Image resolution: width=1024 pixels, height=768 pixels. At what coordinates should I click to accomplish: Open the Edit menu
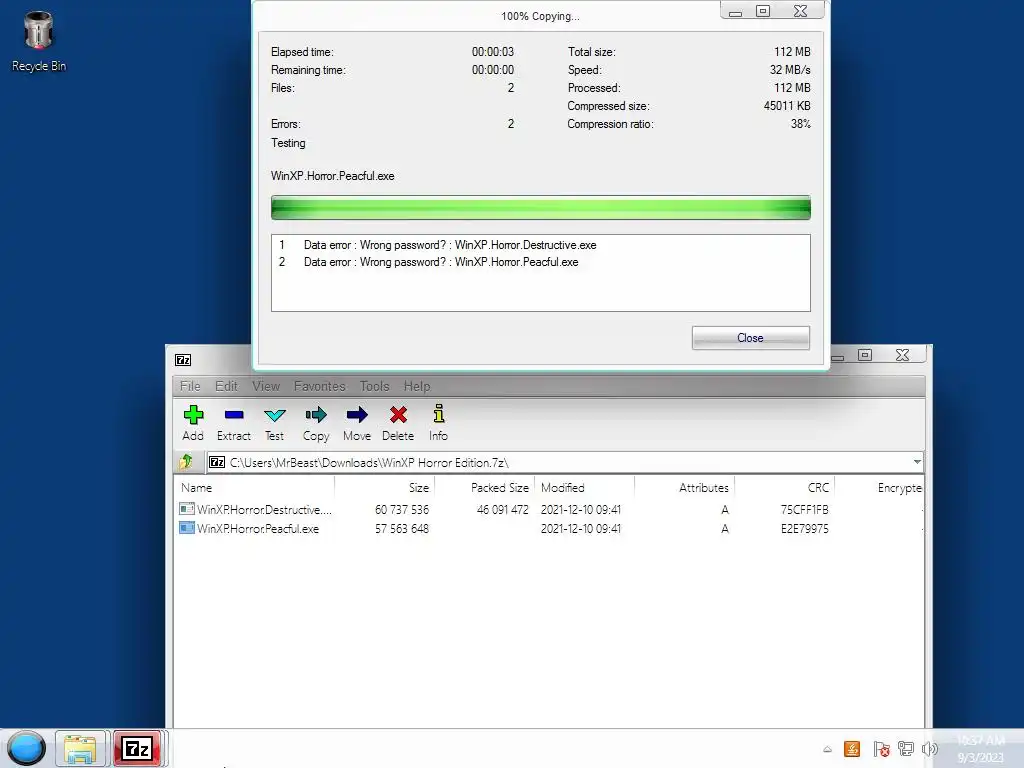tap(226, 386)
